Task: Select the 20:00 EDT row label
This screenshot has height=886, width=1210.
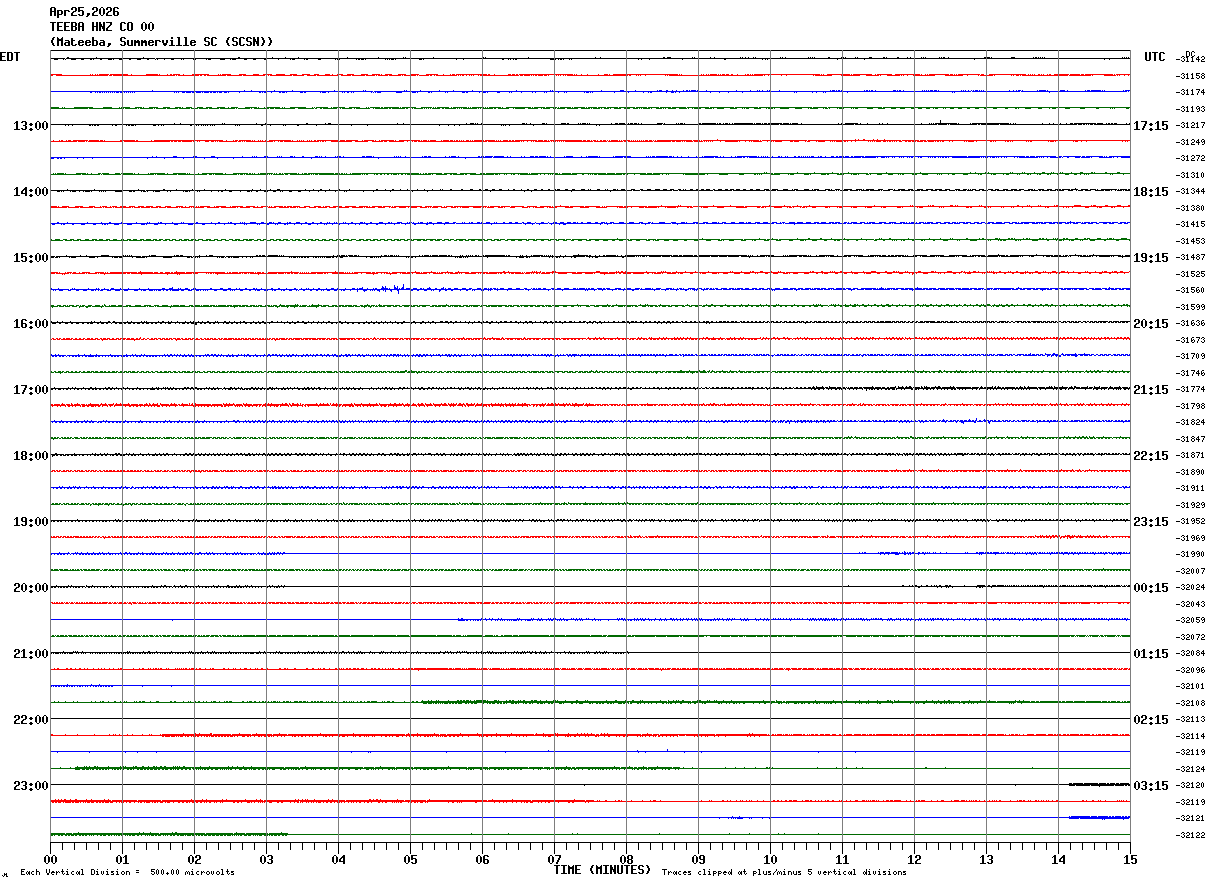Action: click(30, 588)
